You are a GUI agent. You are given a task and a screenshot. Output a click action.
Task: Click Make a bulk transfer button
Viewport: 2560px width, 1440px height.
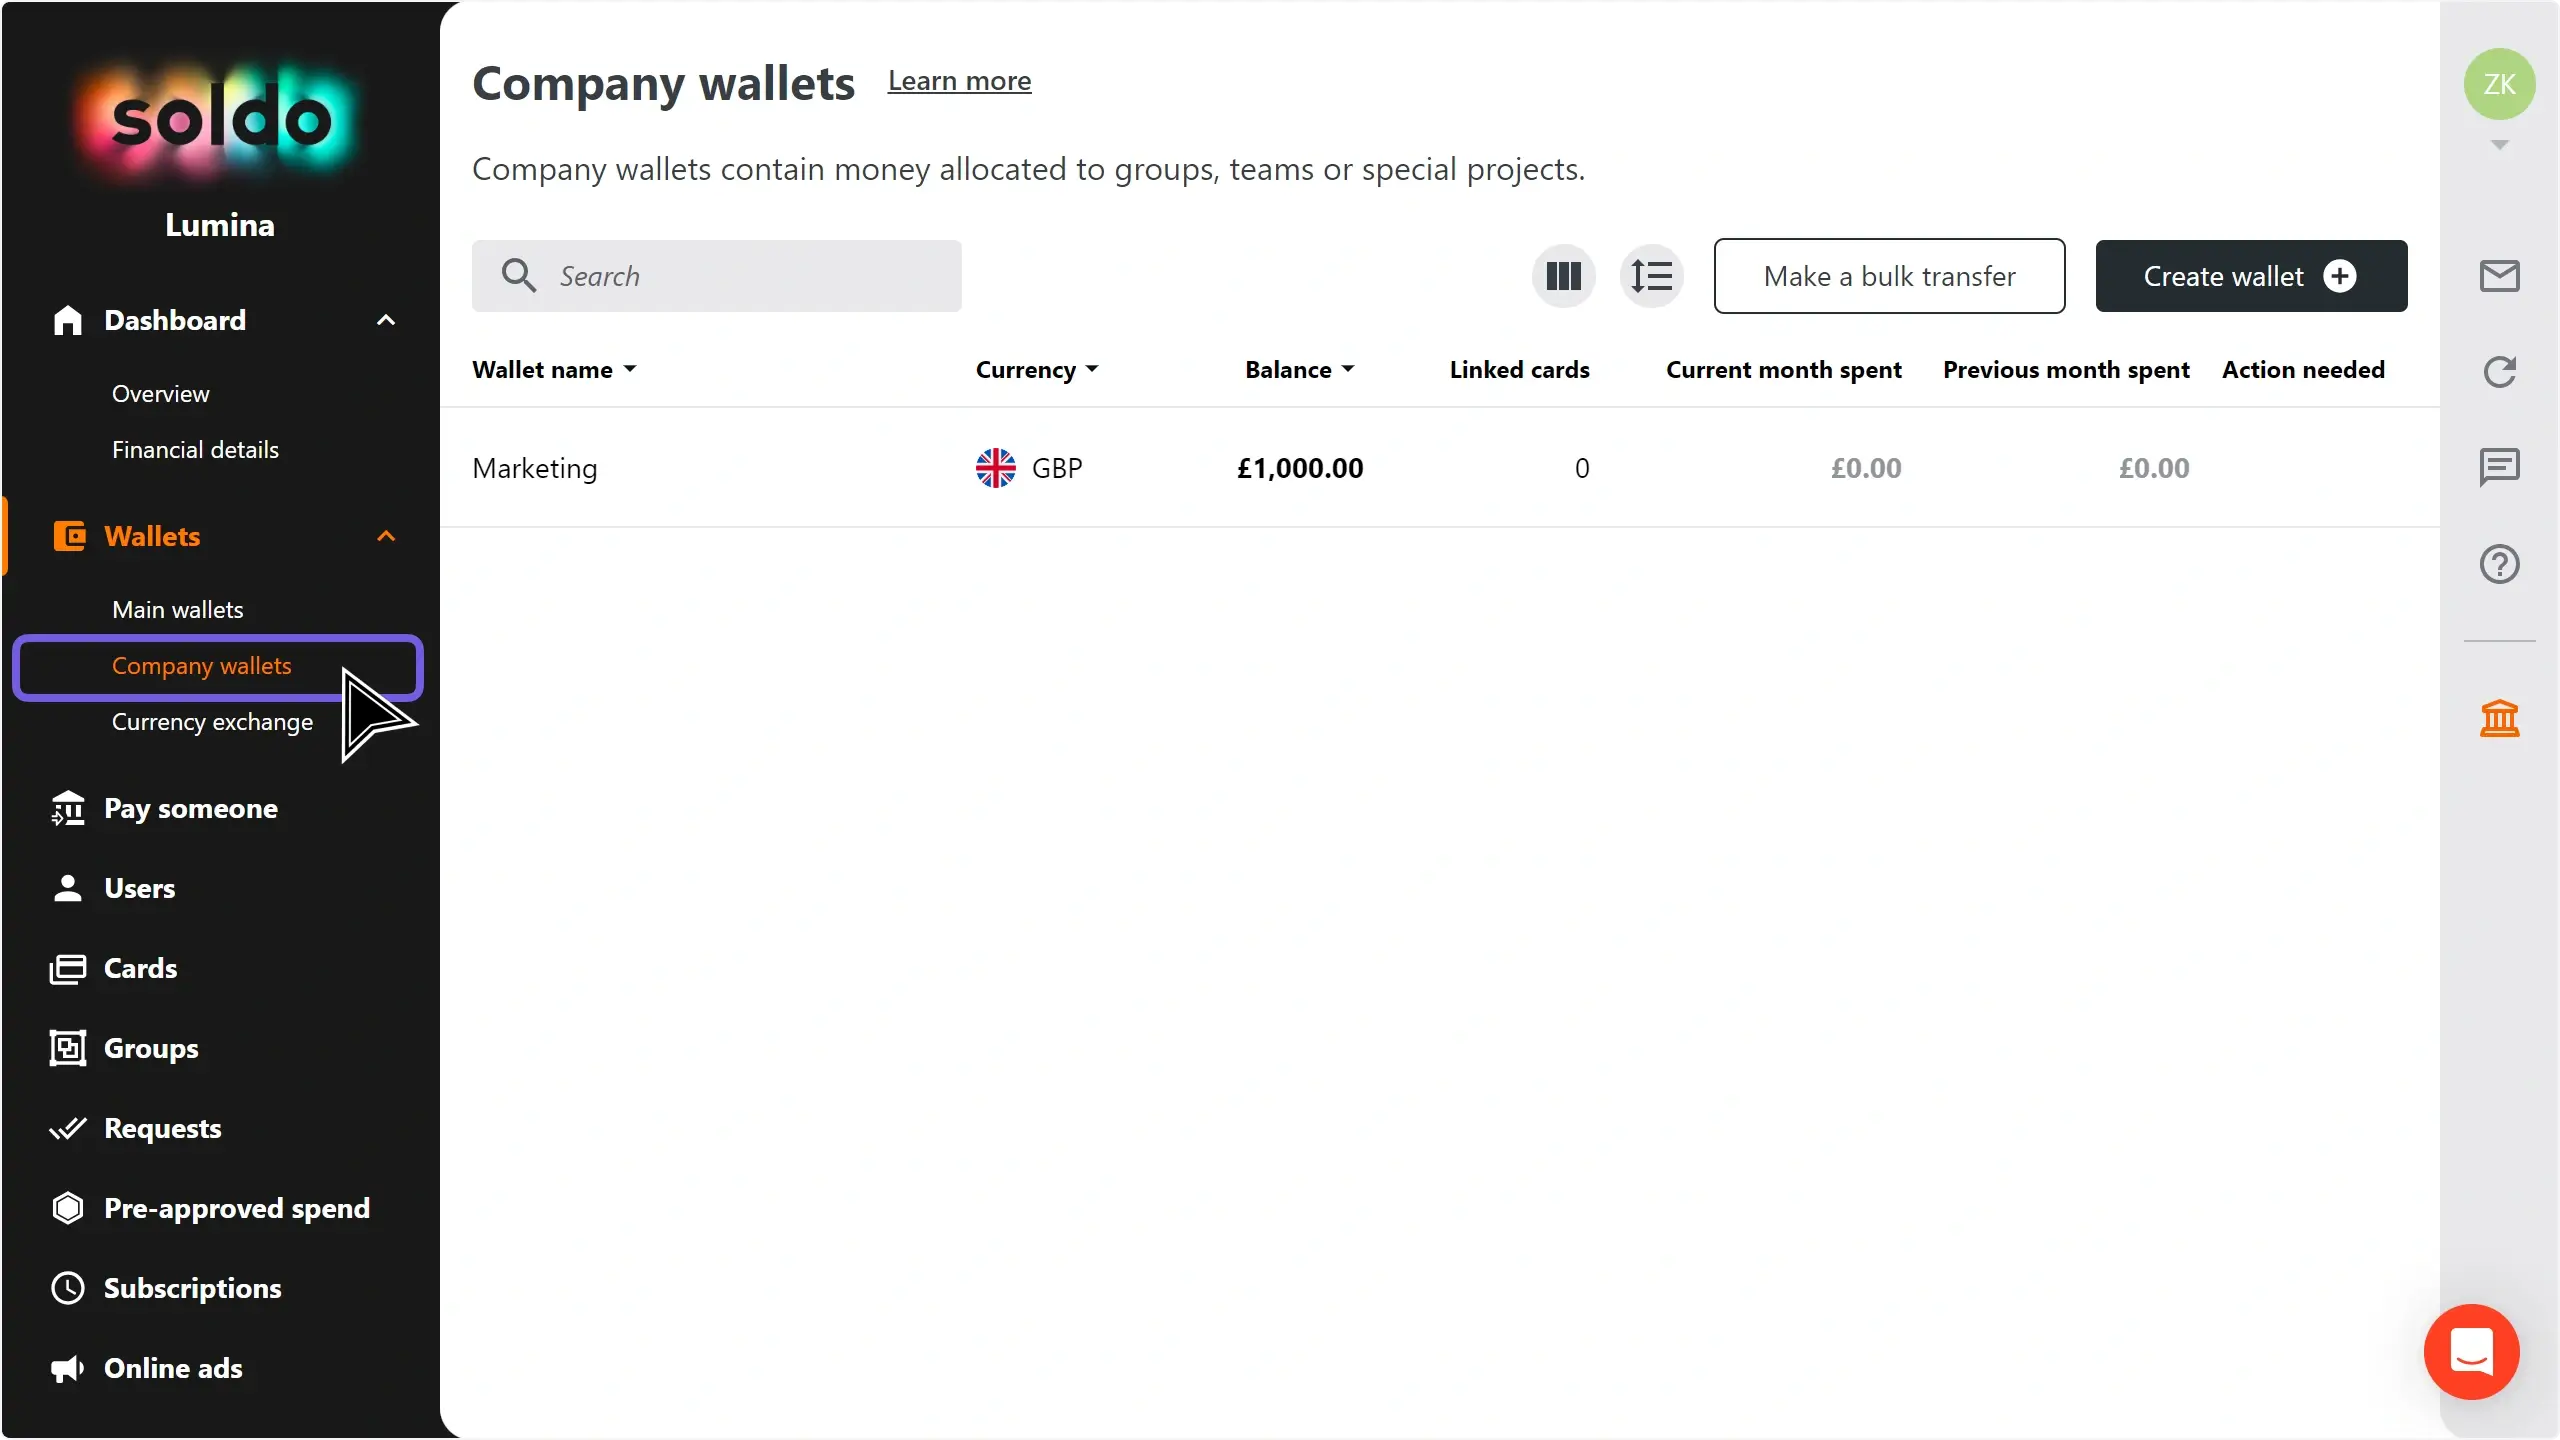(1889, 276)
